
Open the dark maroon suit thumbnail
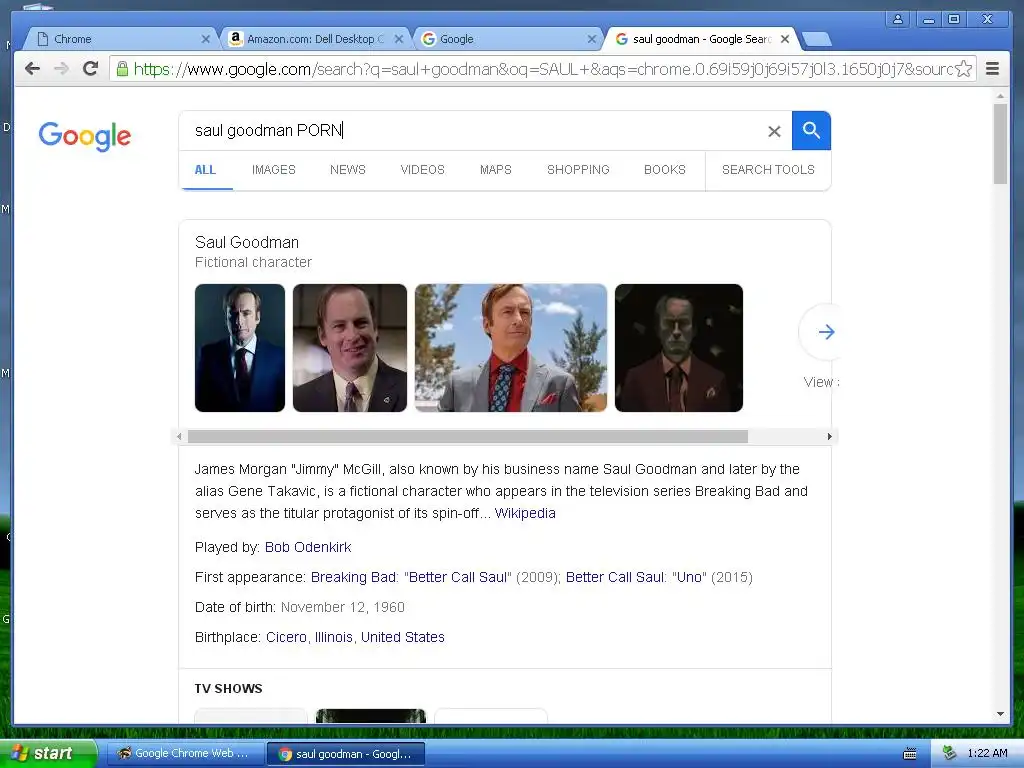[x=679, y=348]
